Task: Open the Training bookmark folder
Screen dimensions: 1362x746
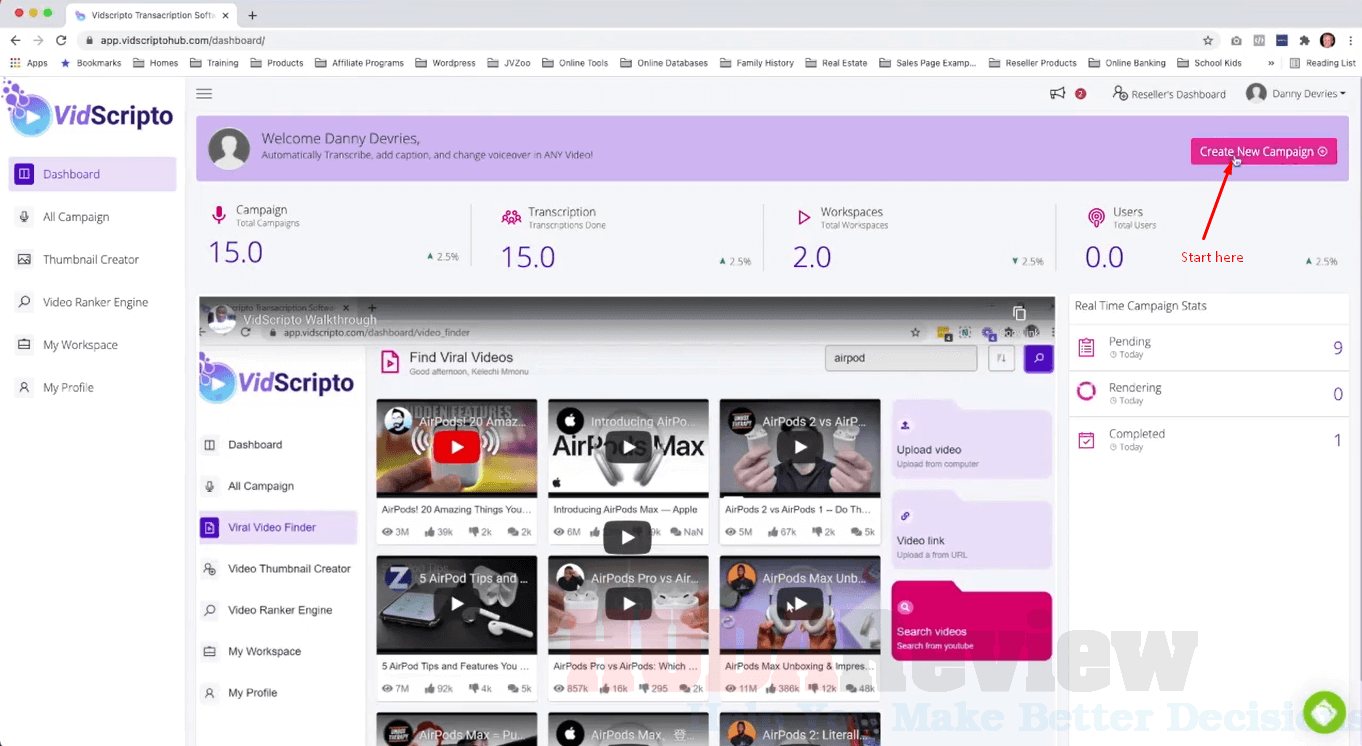Action: coord(214,63)
